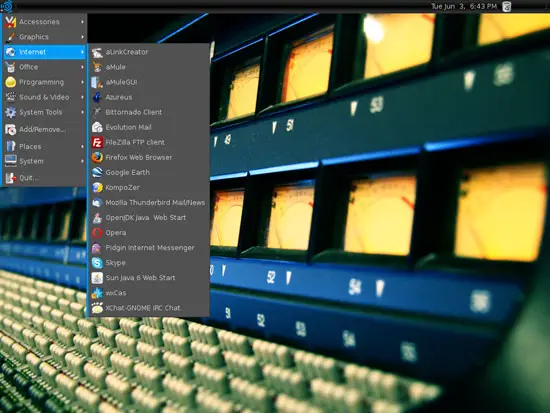Click the FileZilla FTP client icon
Viewport: 550px width, 413px height.
[97, 142]
